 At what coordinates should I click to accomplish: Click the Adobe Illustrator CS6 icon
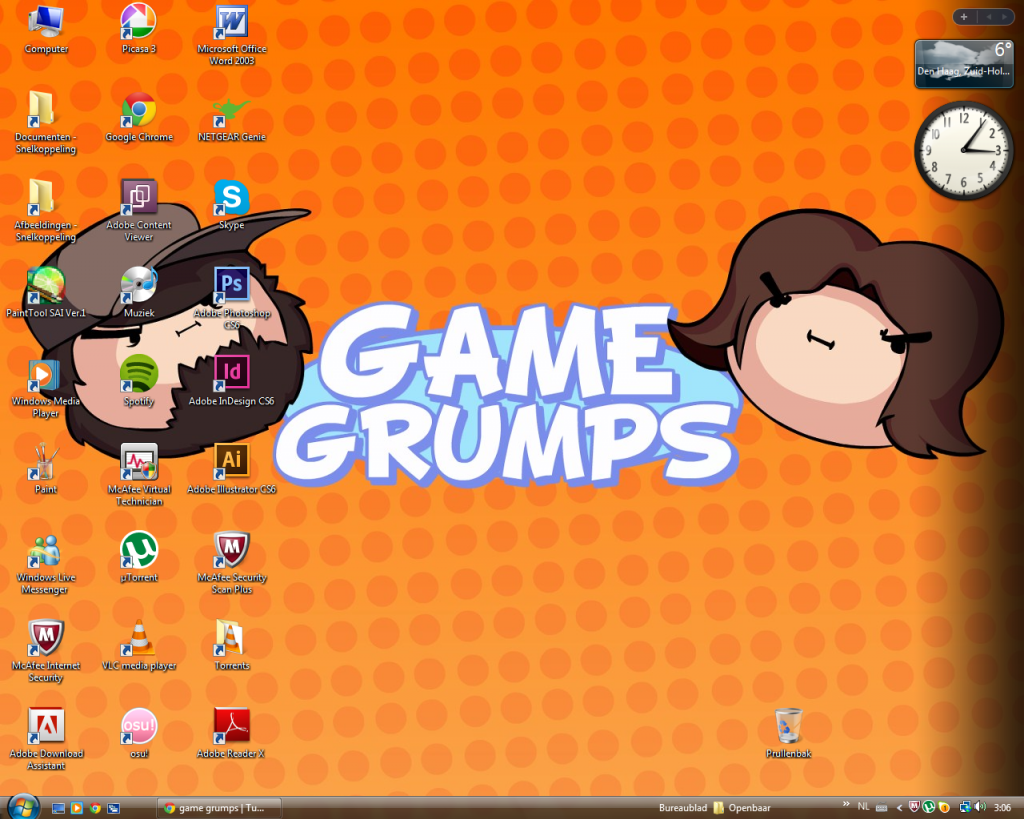coord(231,462)
